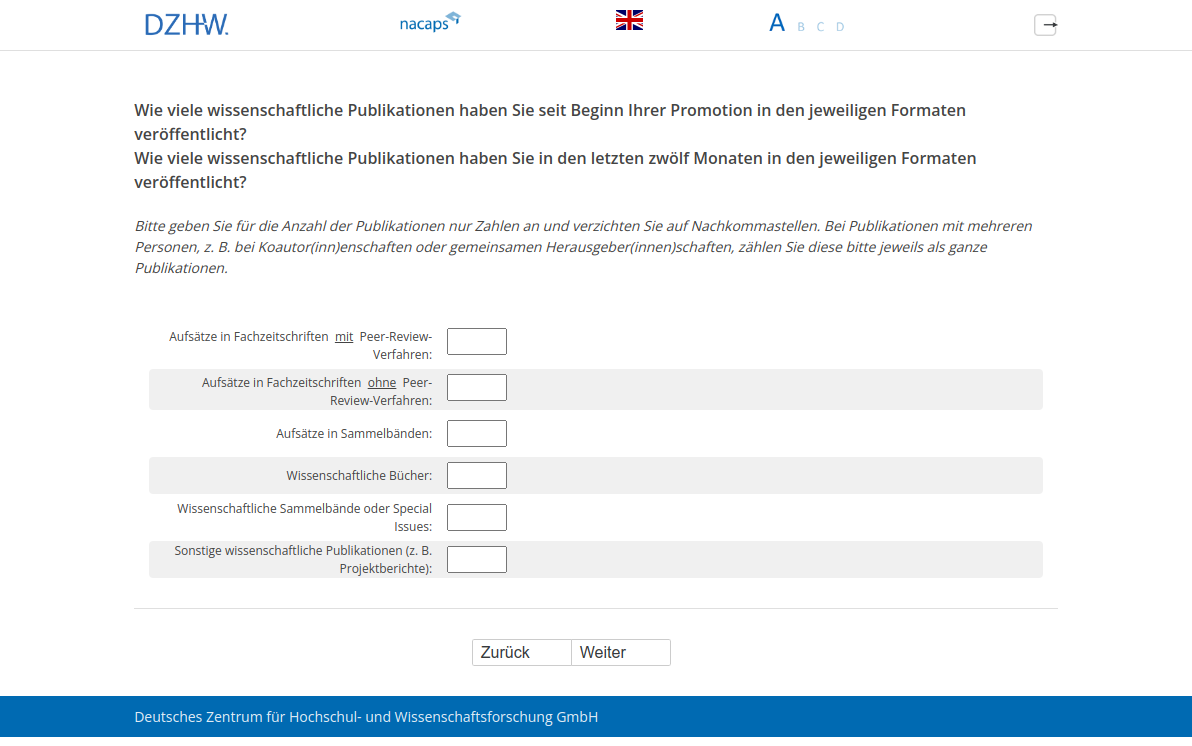Image resolution: width=1192 pixels, height=746 pixels.
Task: Click the Aufsätze in Sammelbänden label text
Action: click(354, 434)
